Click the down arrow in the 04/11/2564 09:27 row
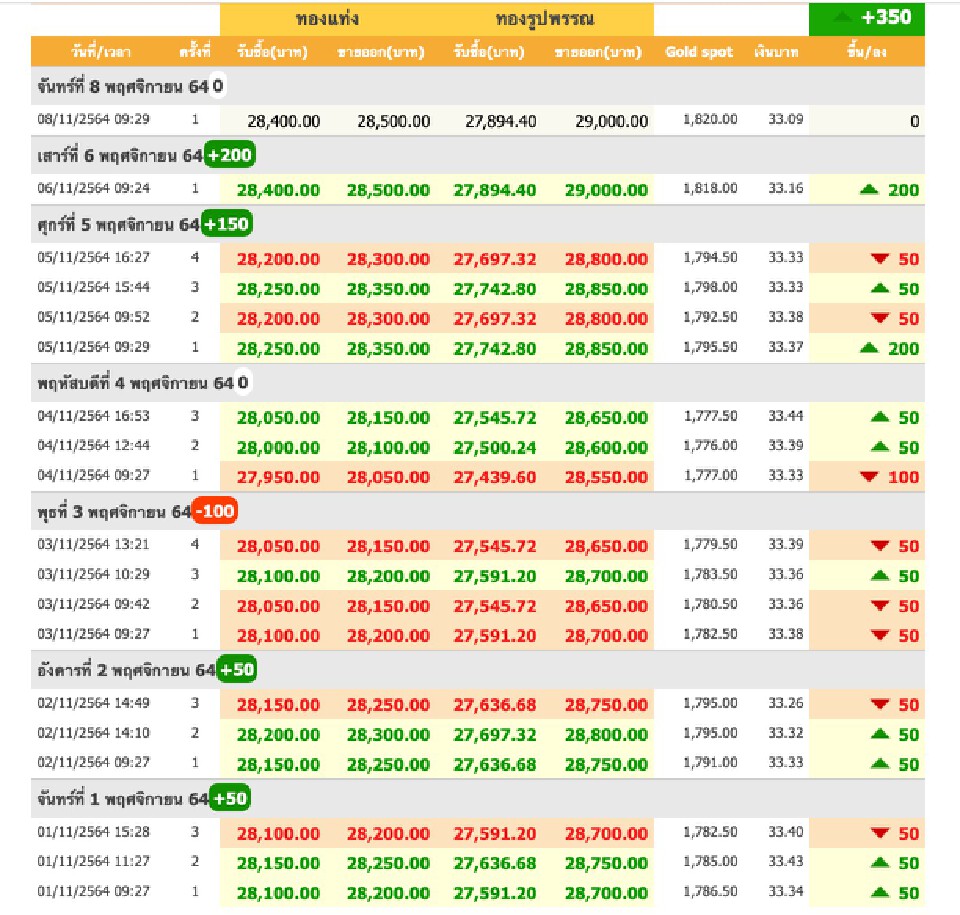This screenshot has height=915, width=960. click(x=869, y=476)
